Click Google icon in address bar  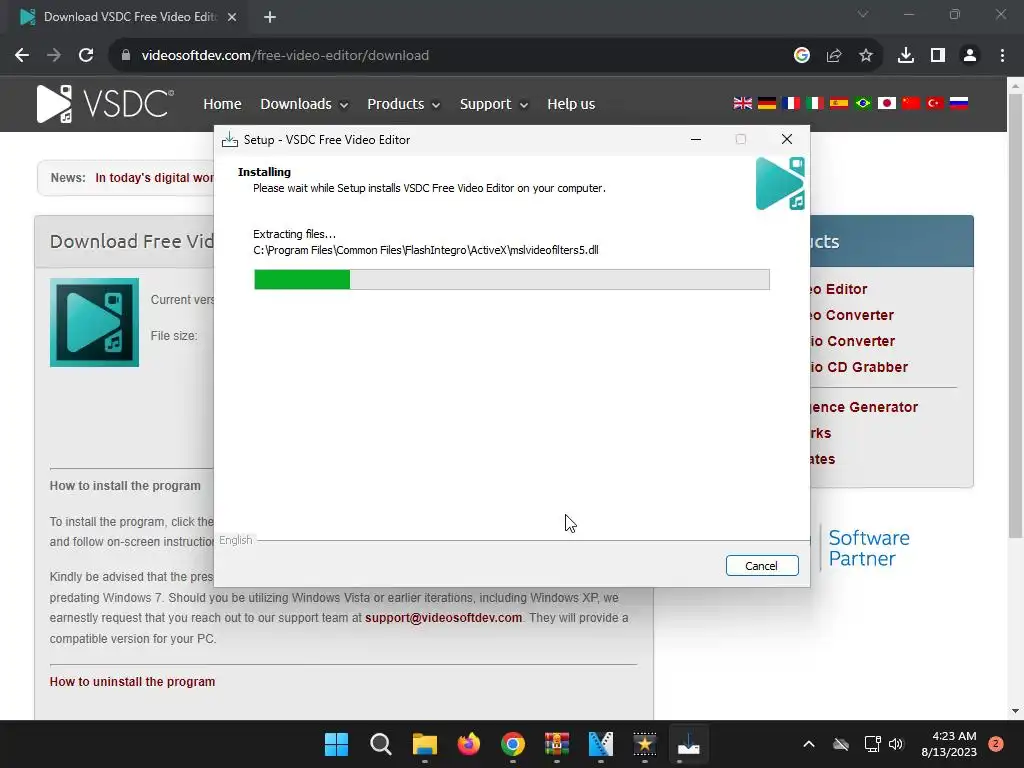pyautogui.click(x=802, y=56)
